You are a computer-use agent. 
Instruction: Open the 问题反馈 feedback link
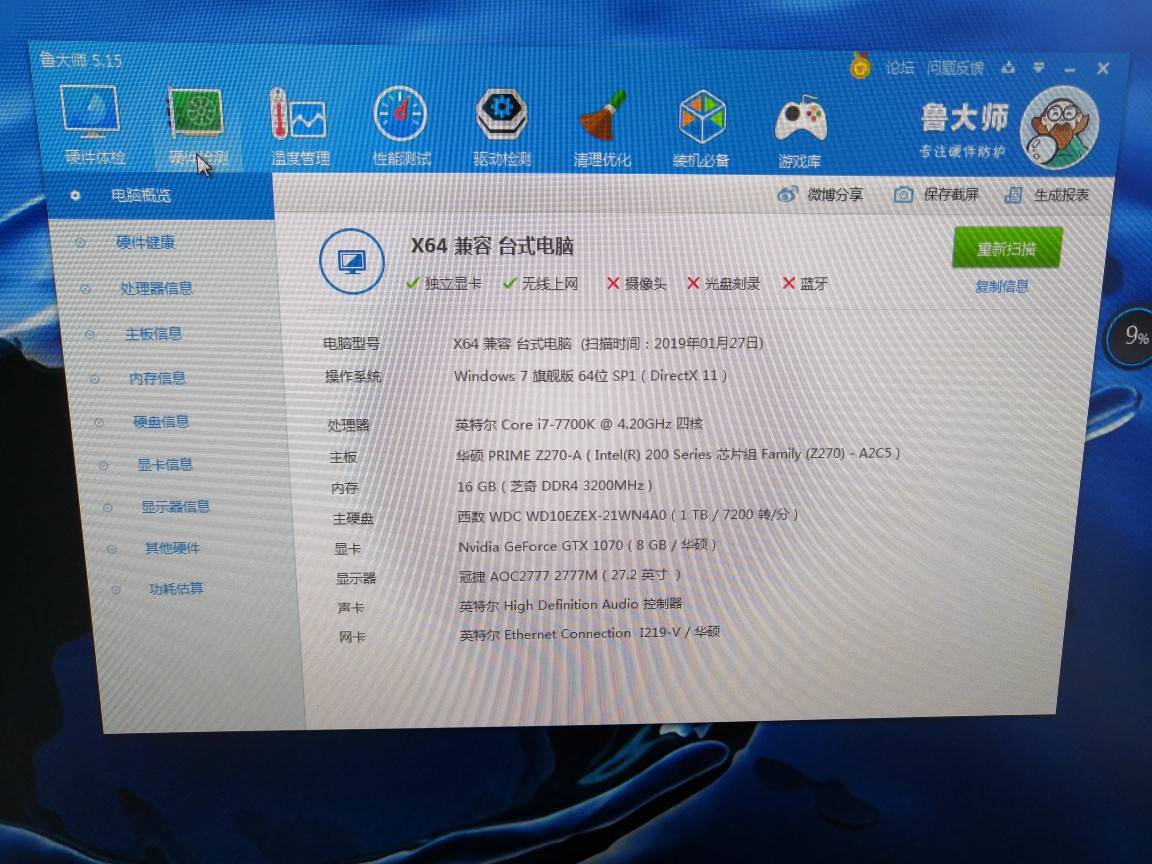pyautogui.click(x=955, y=68)
